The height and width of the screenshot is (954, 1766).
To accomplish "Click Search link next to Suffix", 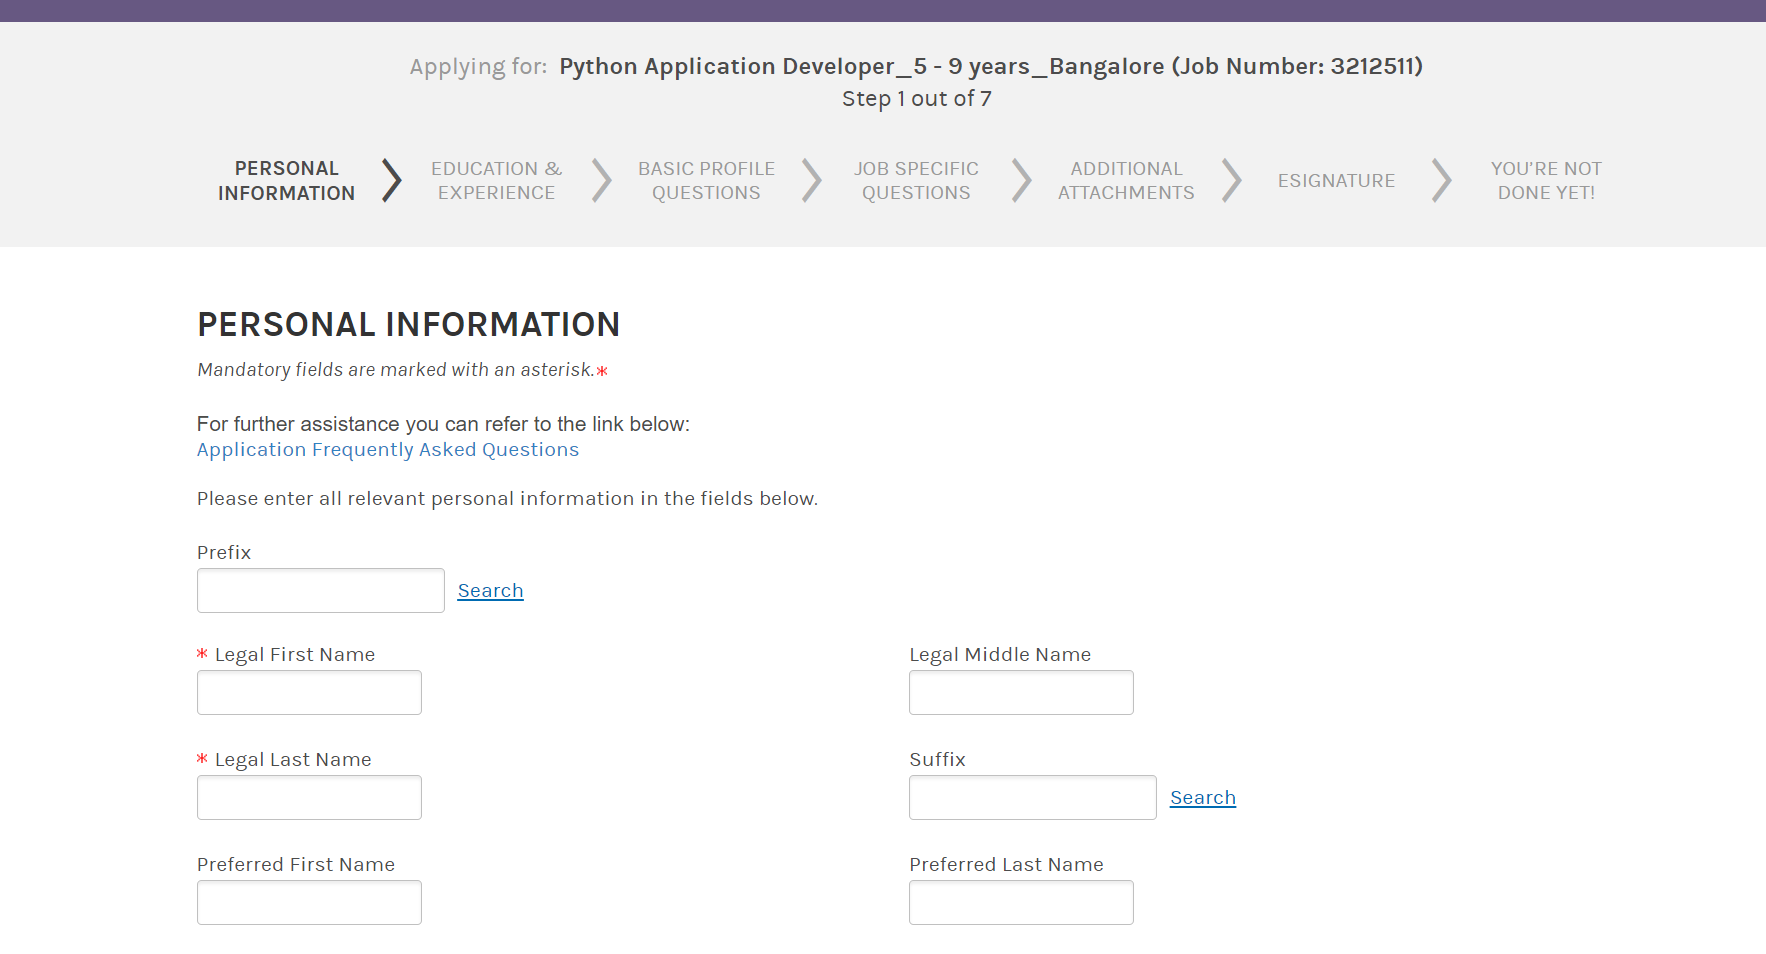I will click(1203, 798).
